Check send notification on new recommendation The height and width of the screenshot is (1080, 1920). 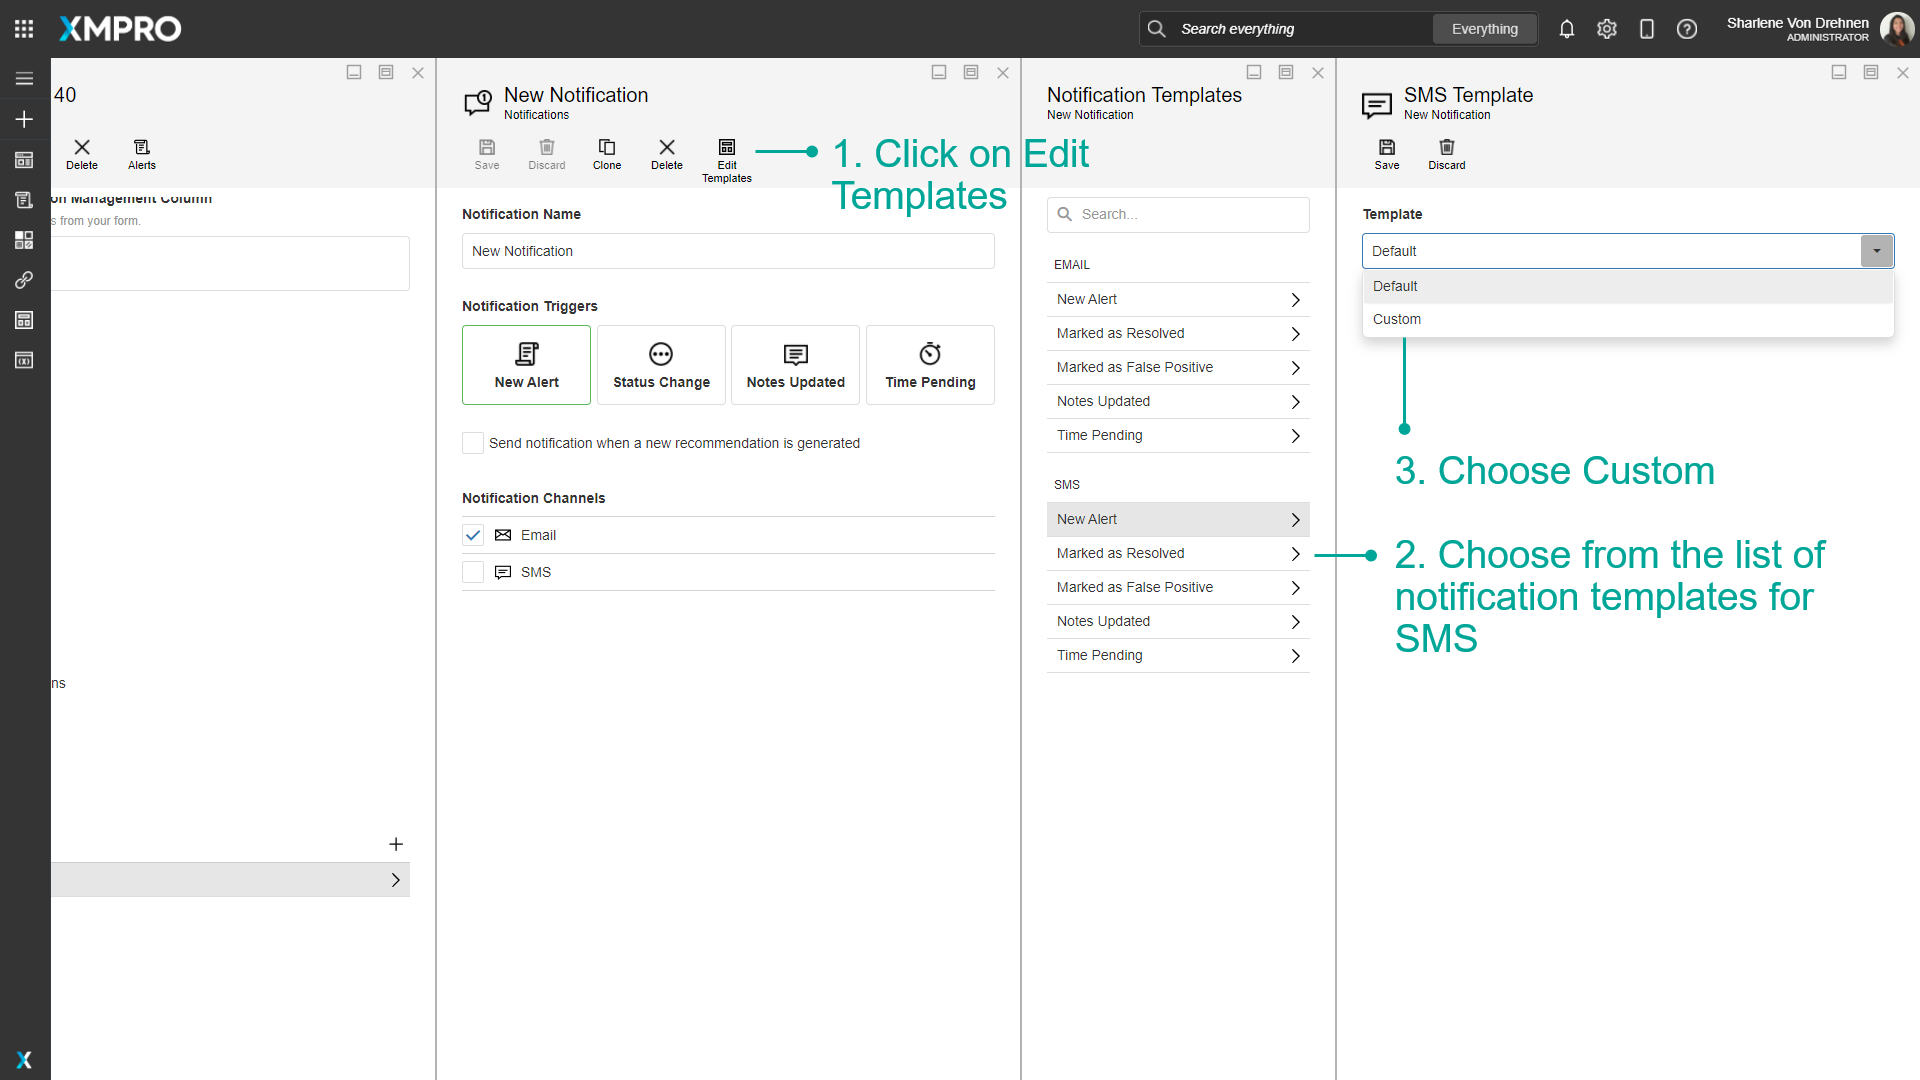[473, 443]
